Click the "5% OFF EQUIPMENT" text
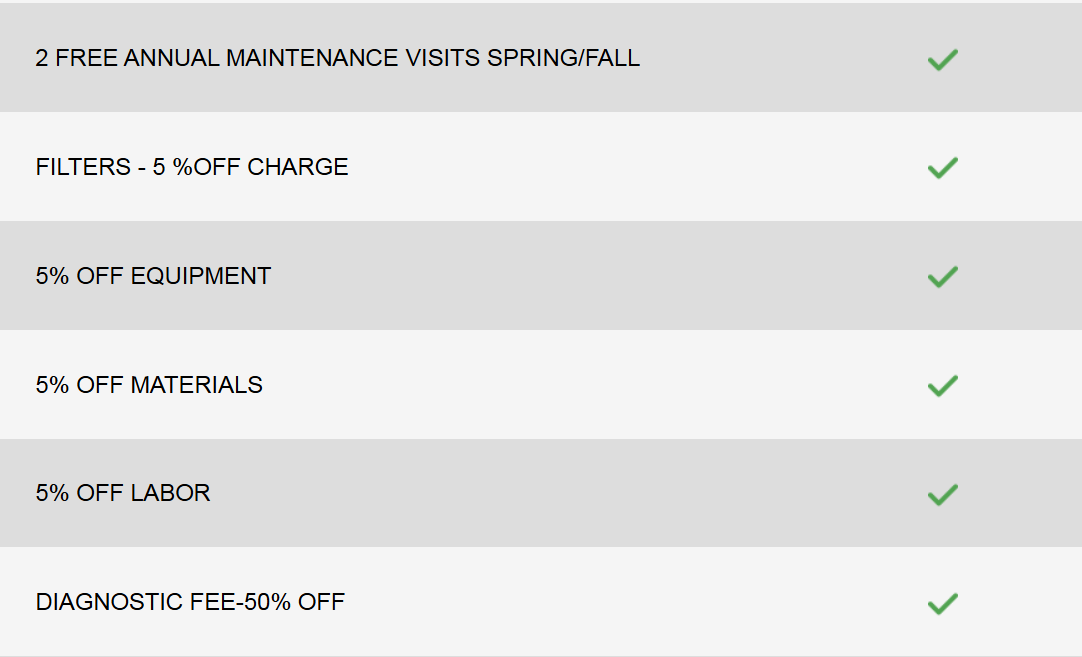 coord(153,276)
